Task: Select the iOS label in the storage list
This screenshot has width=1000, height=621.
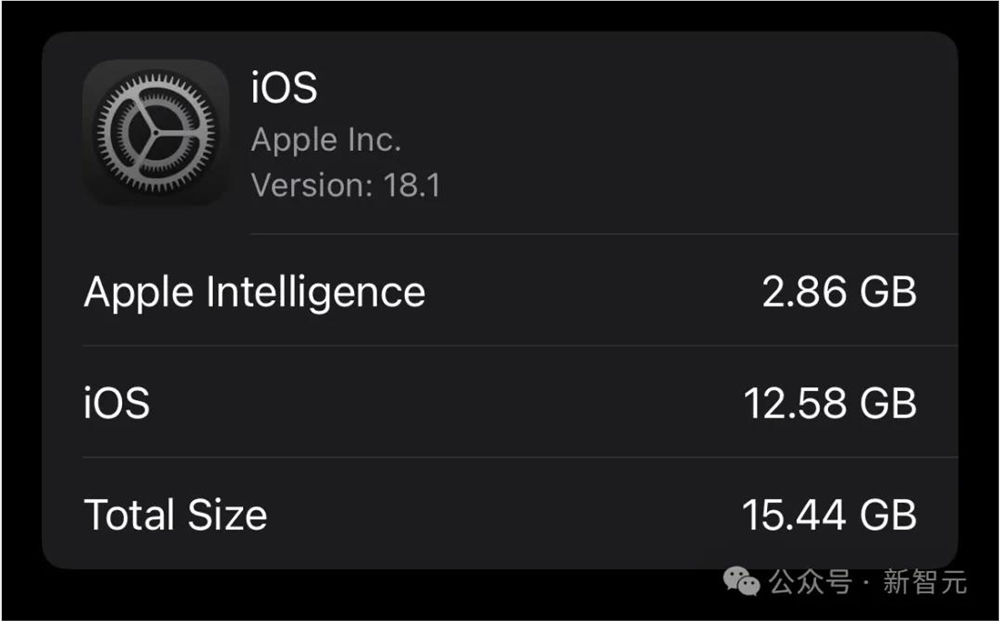Action: [117, 403]
